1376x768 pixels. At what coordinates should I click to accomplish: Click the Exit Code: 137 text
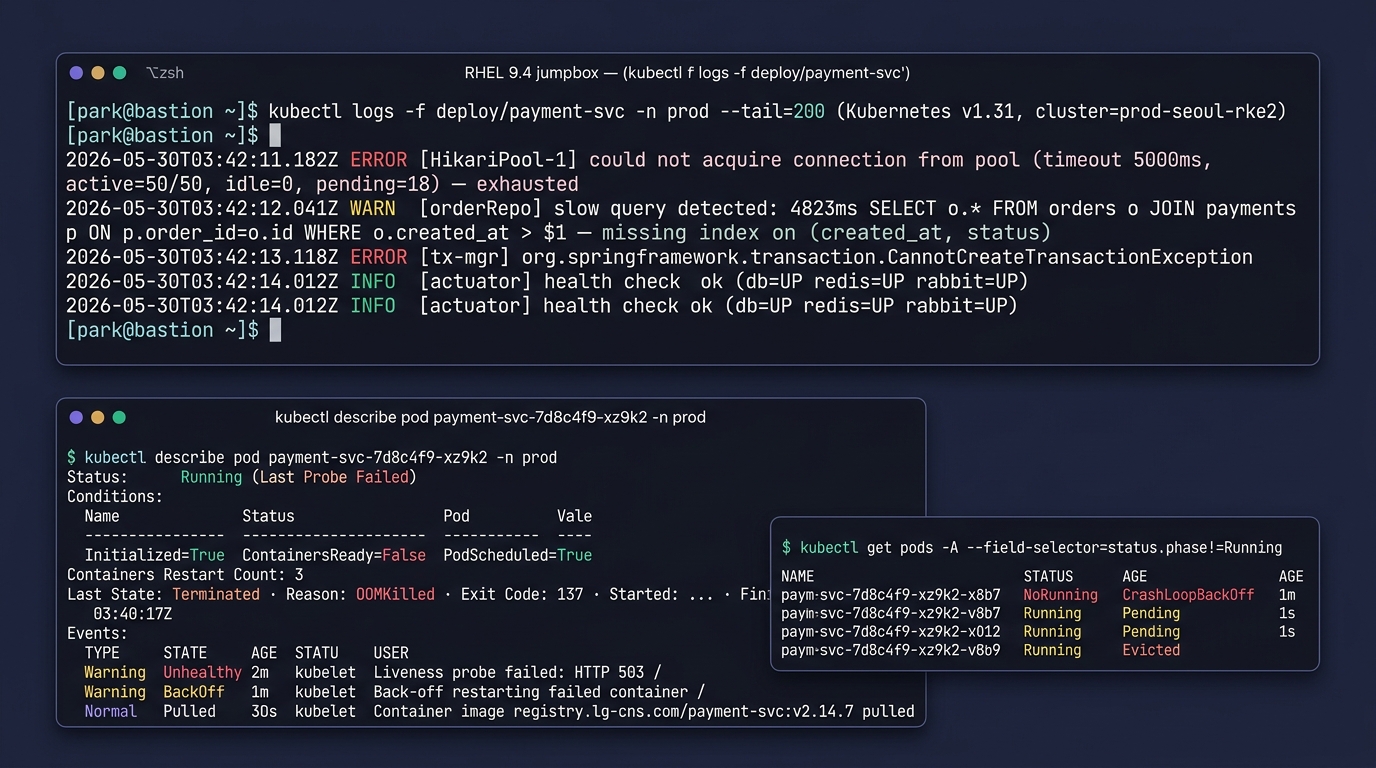[x=522, y=594]
